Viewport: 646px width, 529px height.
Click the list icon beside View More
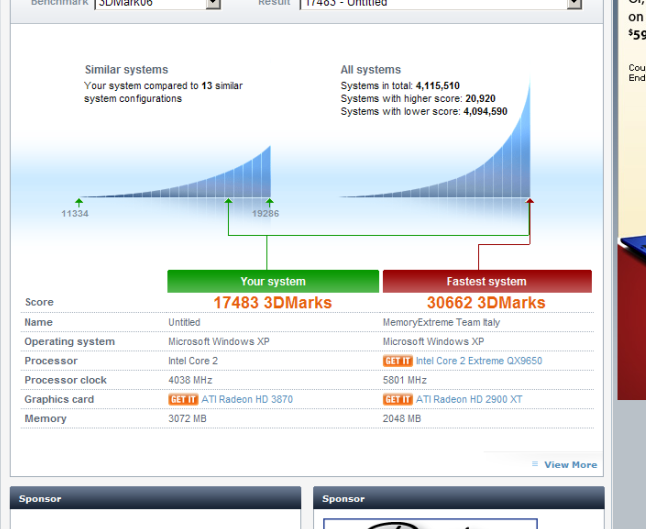[x=535, y=464]
